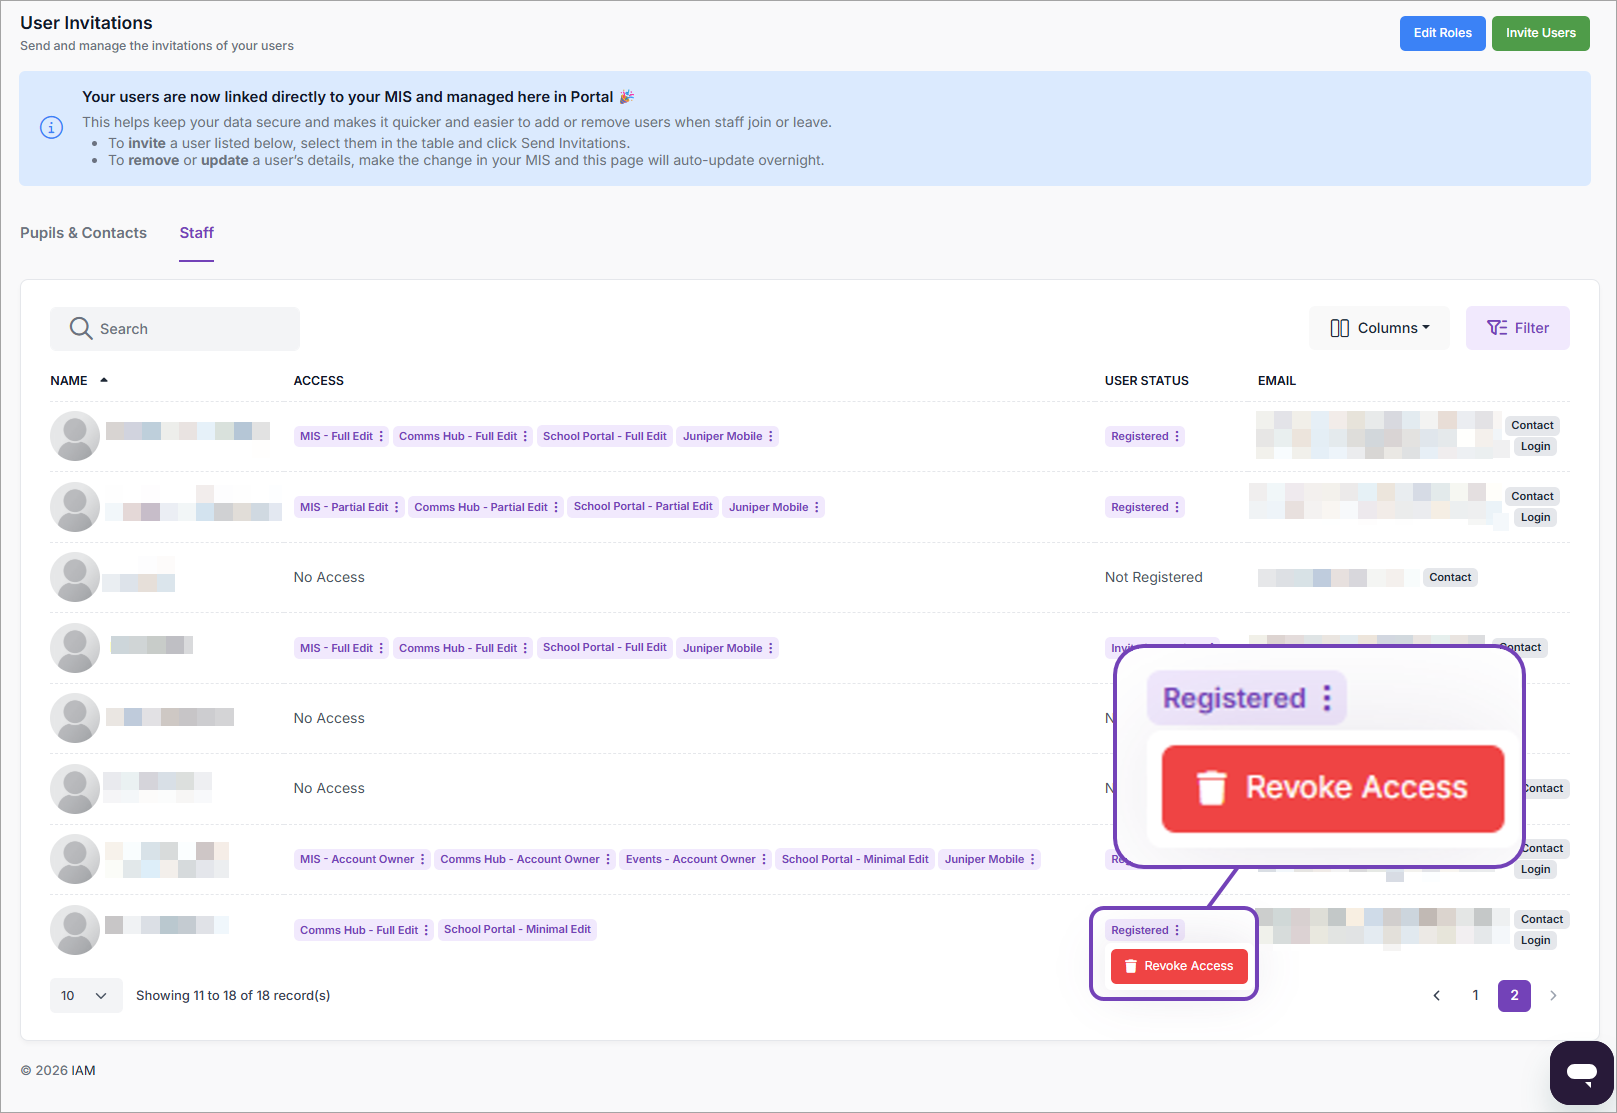Click the NAME column sort arrow
Viewport: 1617px width, 1113px height.
click(104, 381)
